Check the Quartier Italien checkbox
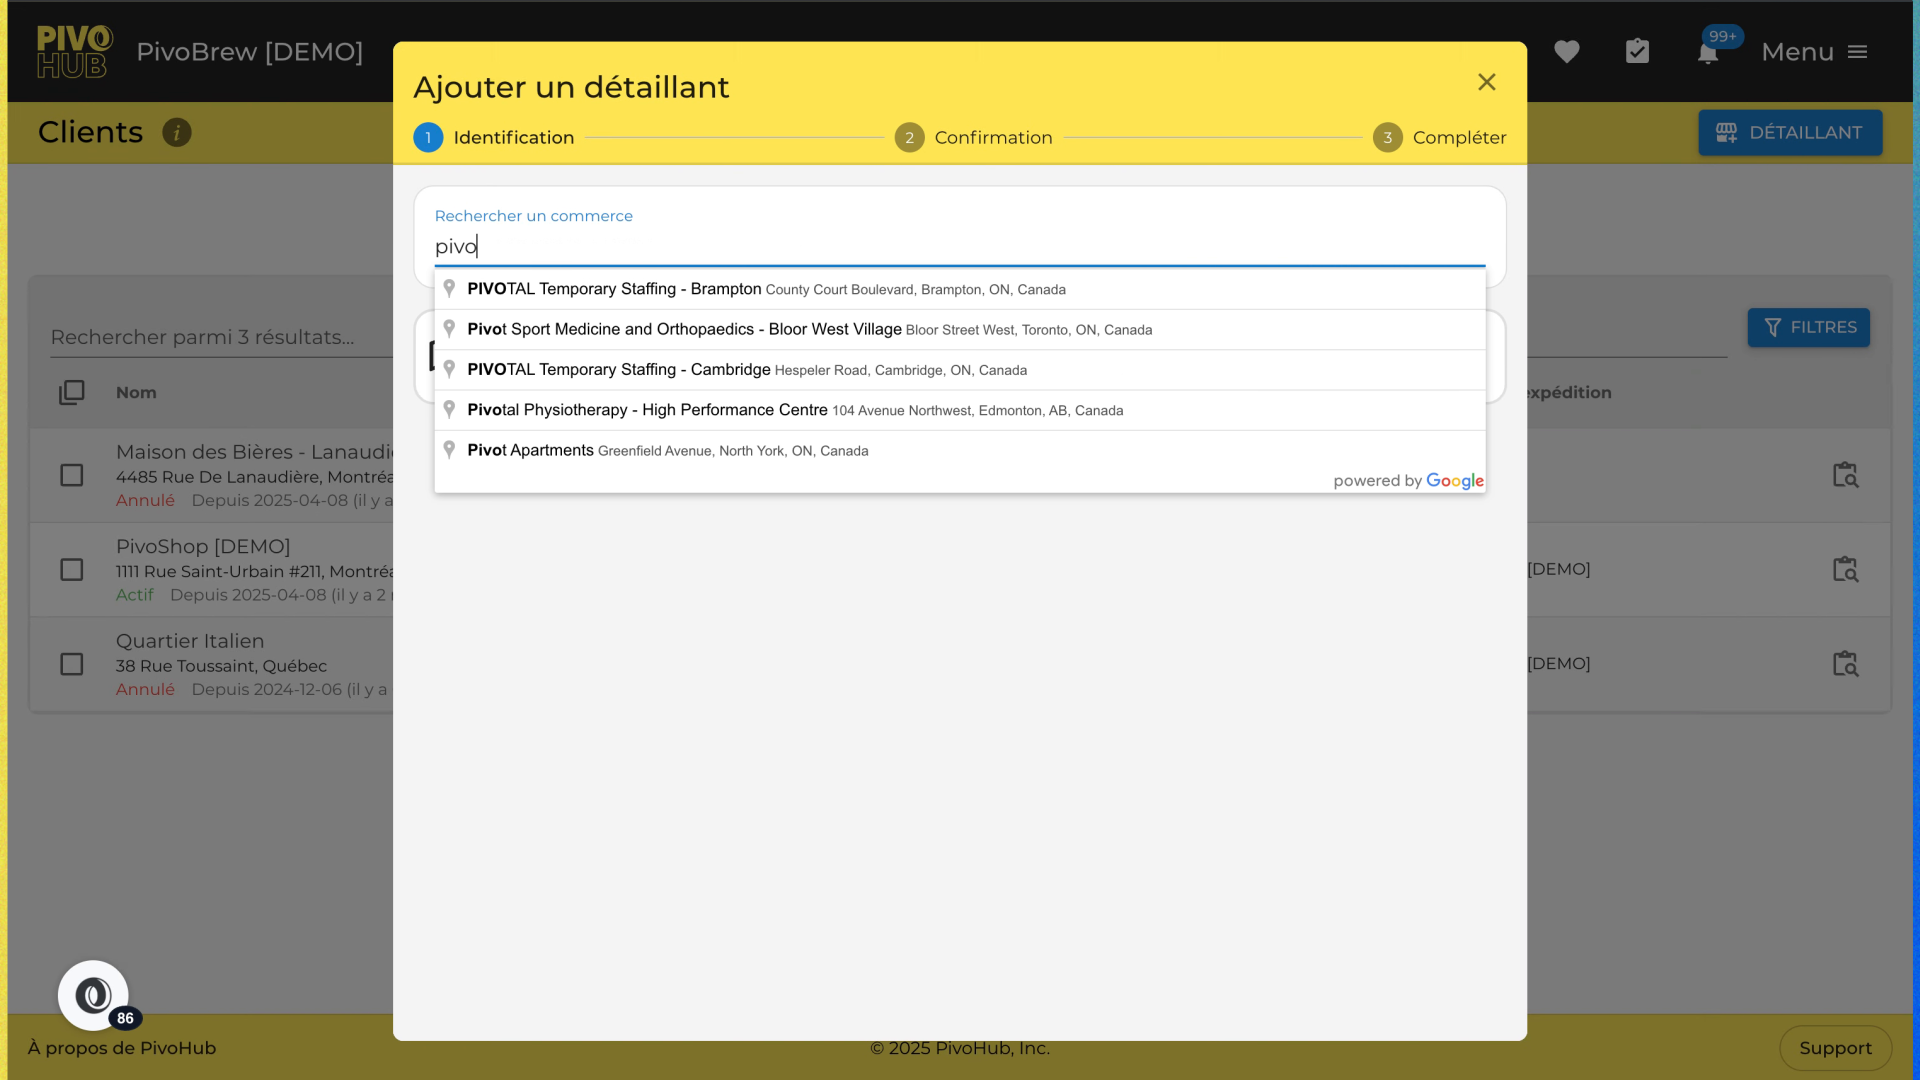Viewport: 1920px width, 1080px height. point(72,664)
